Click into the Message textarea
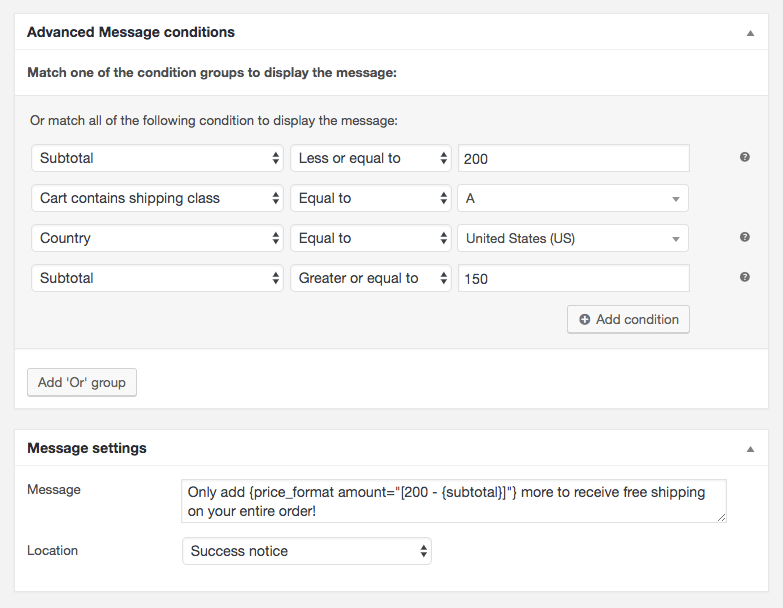 pos(453,501)
